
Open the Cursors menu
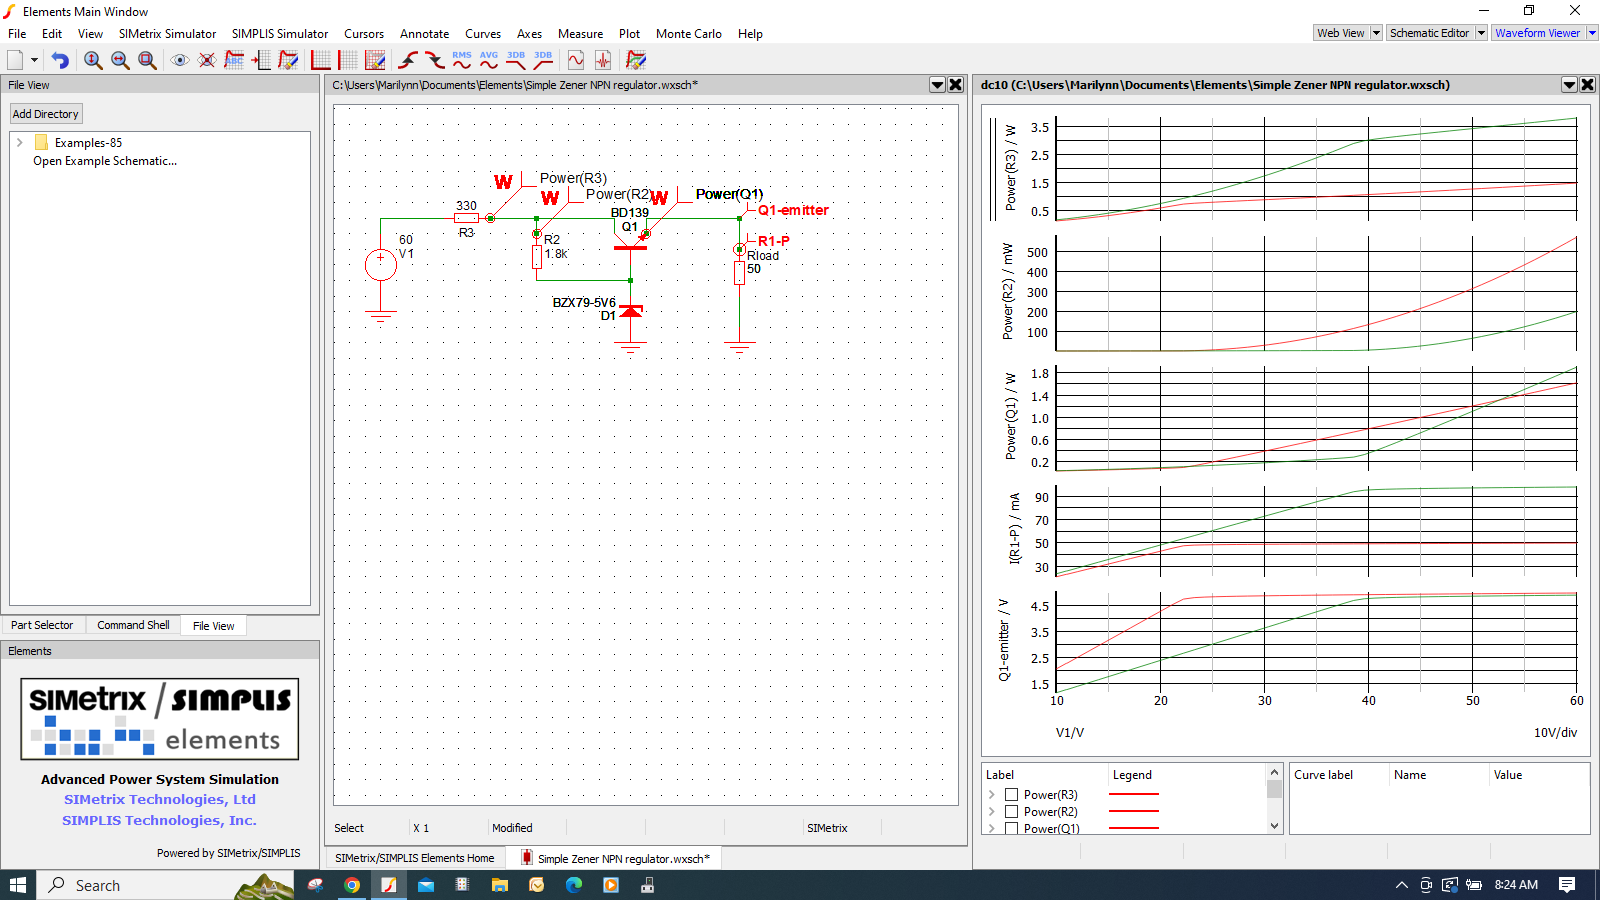click(364, 34)
